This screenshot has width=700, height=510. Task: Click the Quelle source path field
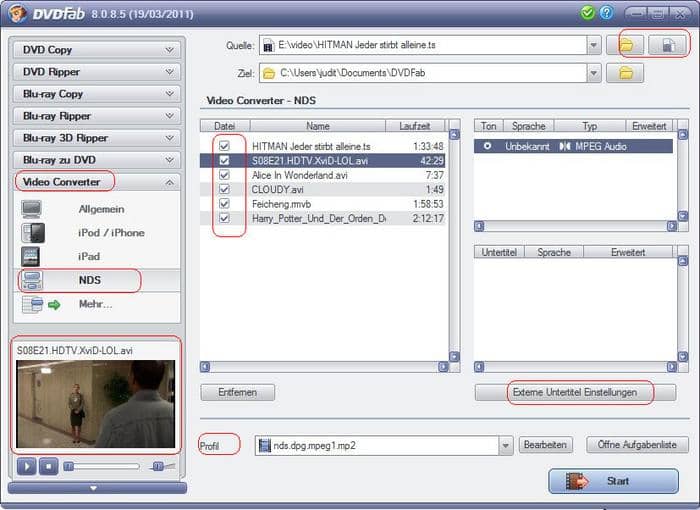(x=423, y=45)
